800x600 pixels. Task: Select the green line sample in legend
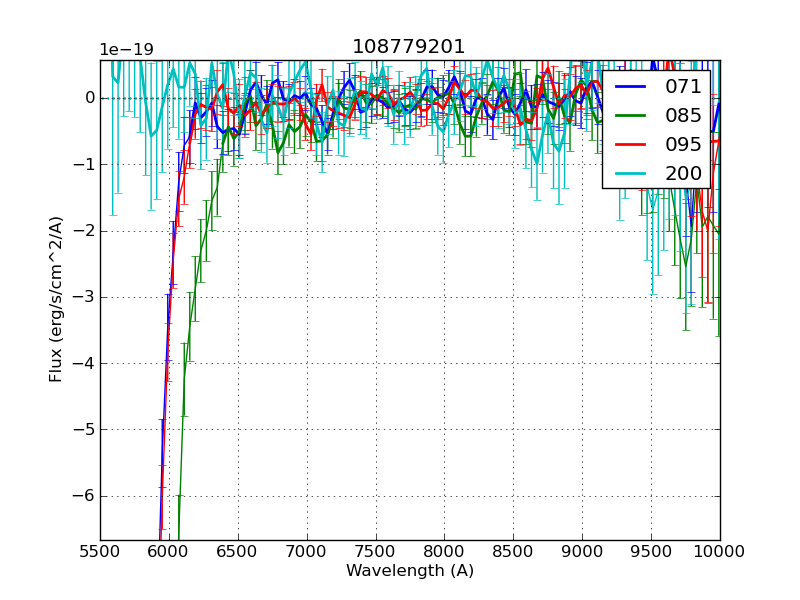628,115
